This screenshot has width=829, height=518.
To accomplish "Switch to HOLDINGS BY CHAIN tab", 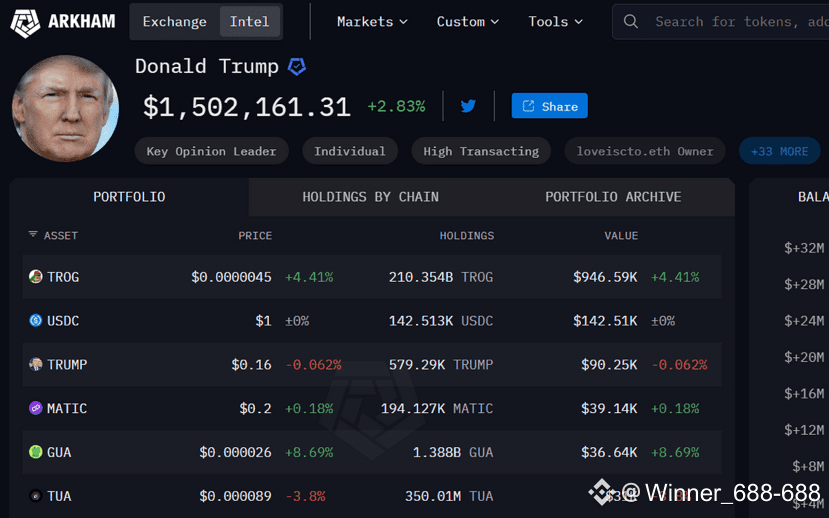I will click(x=370, y=197).
